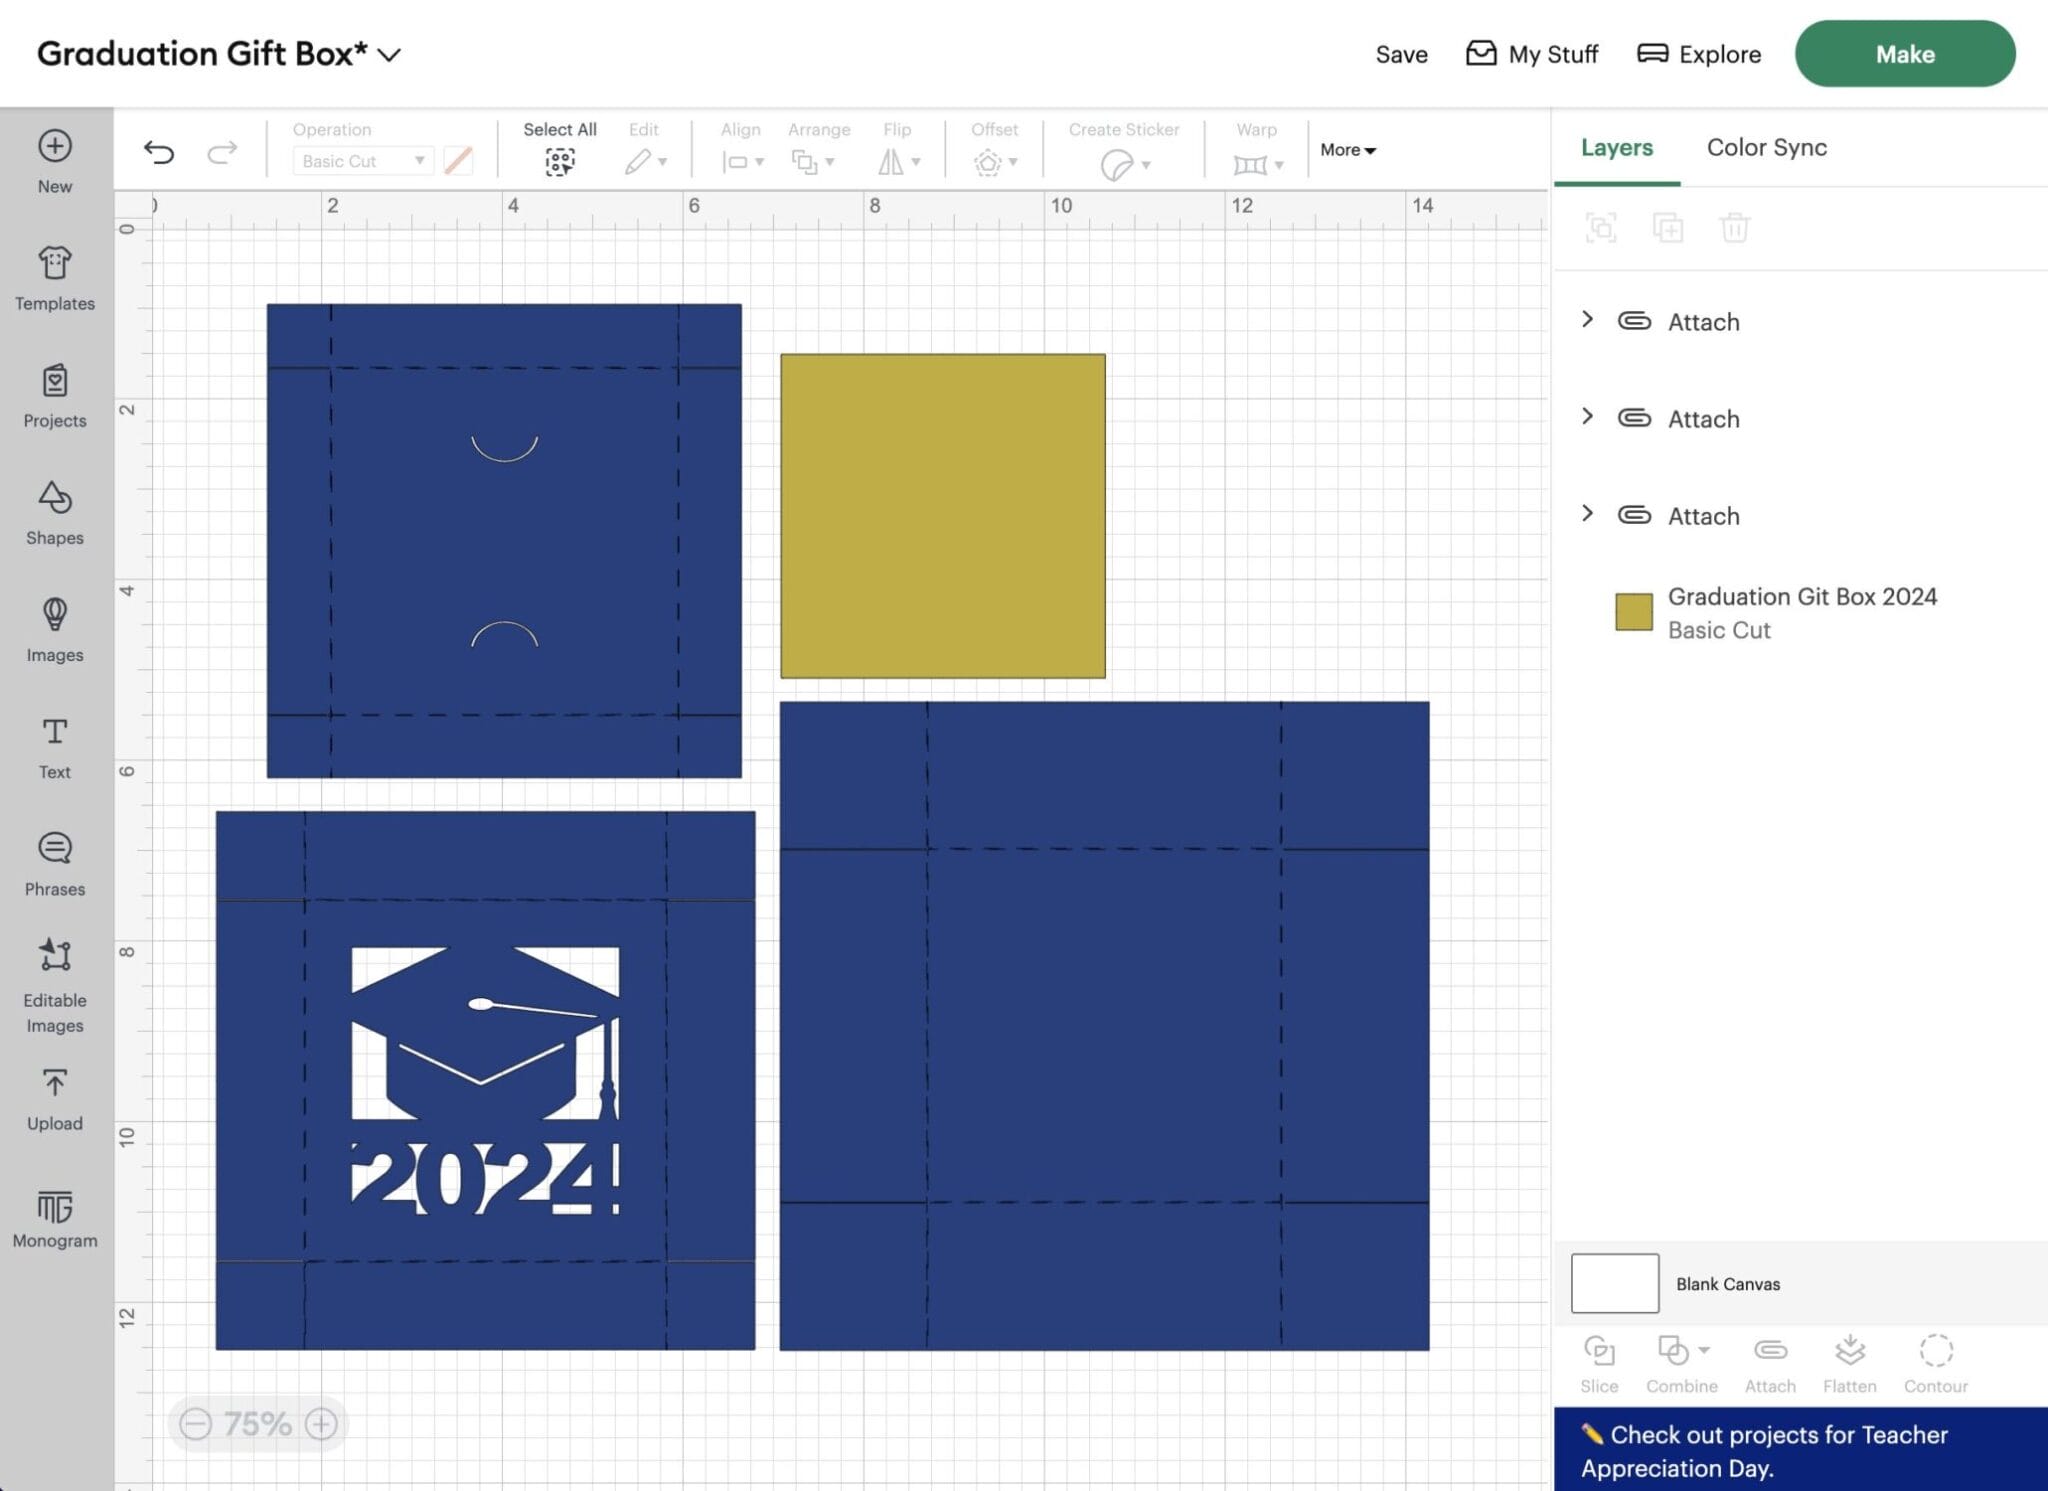
Task: Click the Select All icon
Action: click(x=560, y=161)
